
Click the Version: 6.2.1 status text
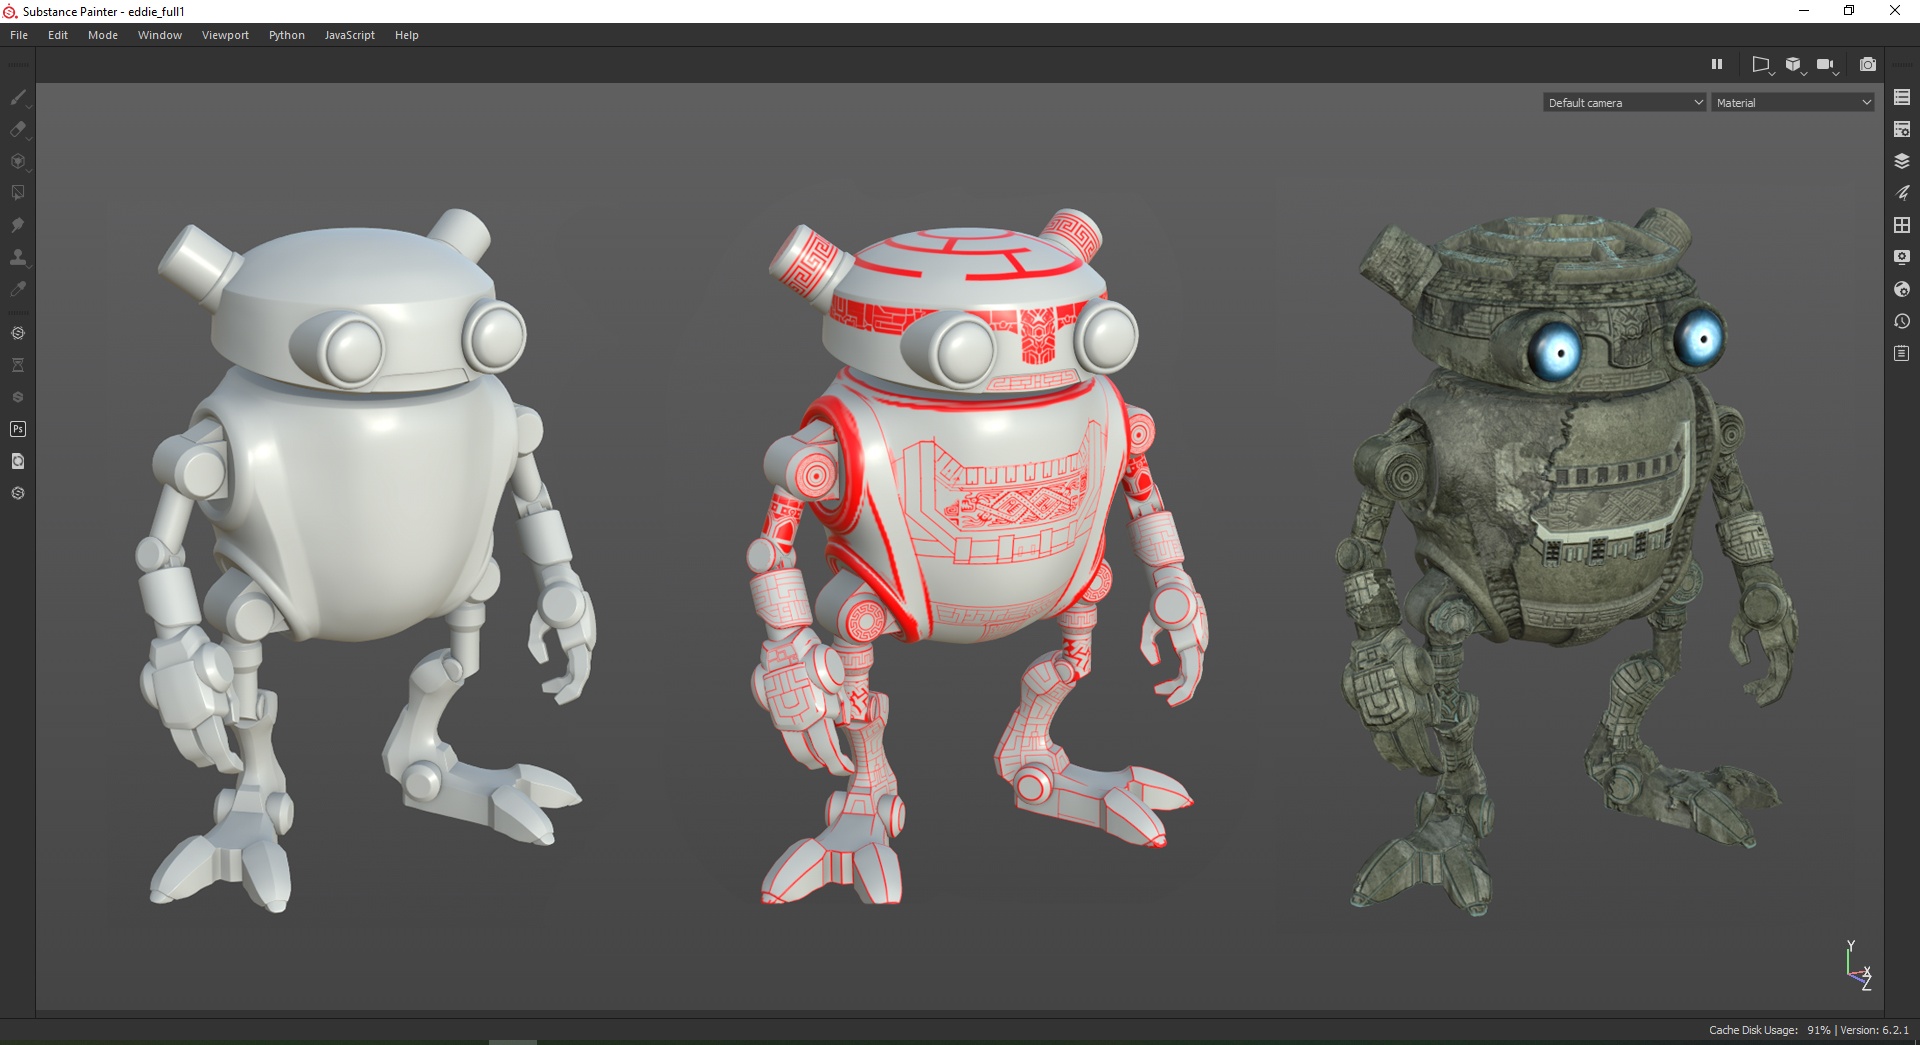point(1874,1030)
